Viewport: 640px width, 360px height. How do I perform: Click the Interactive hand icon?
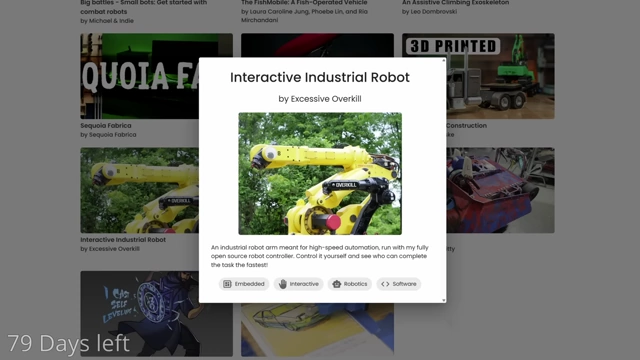pyautogui.click(x=282, y=284)
